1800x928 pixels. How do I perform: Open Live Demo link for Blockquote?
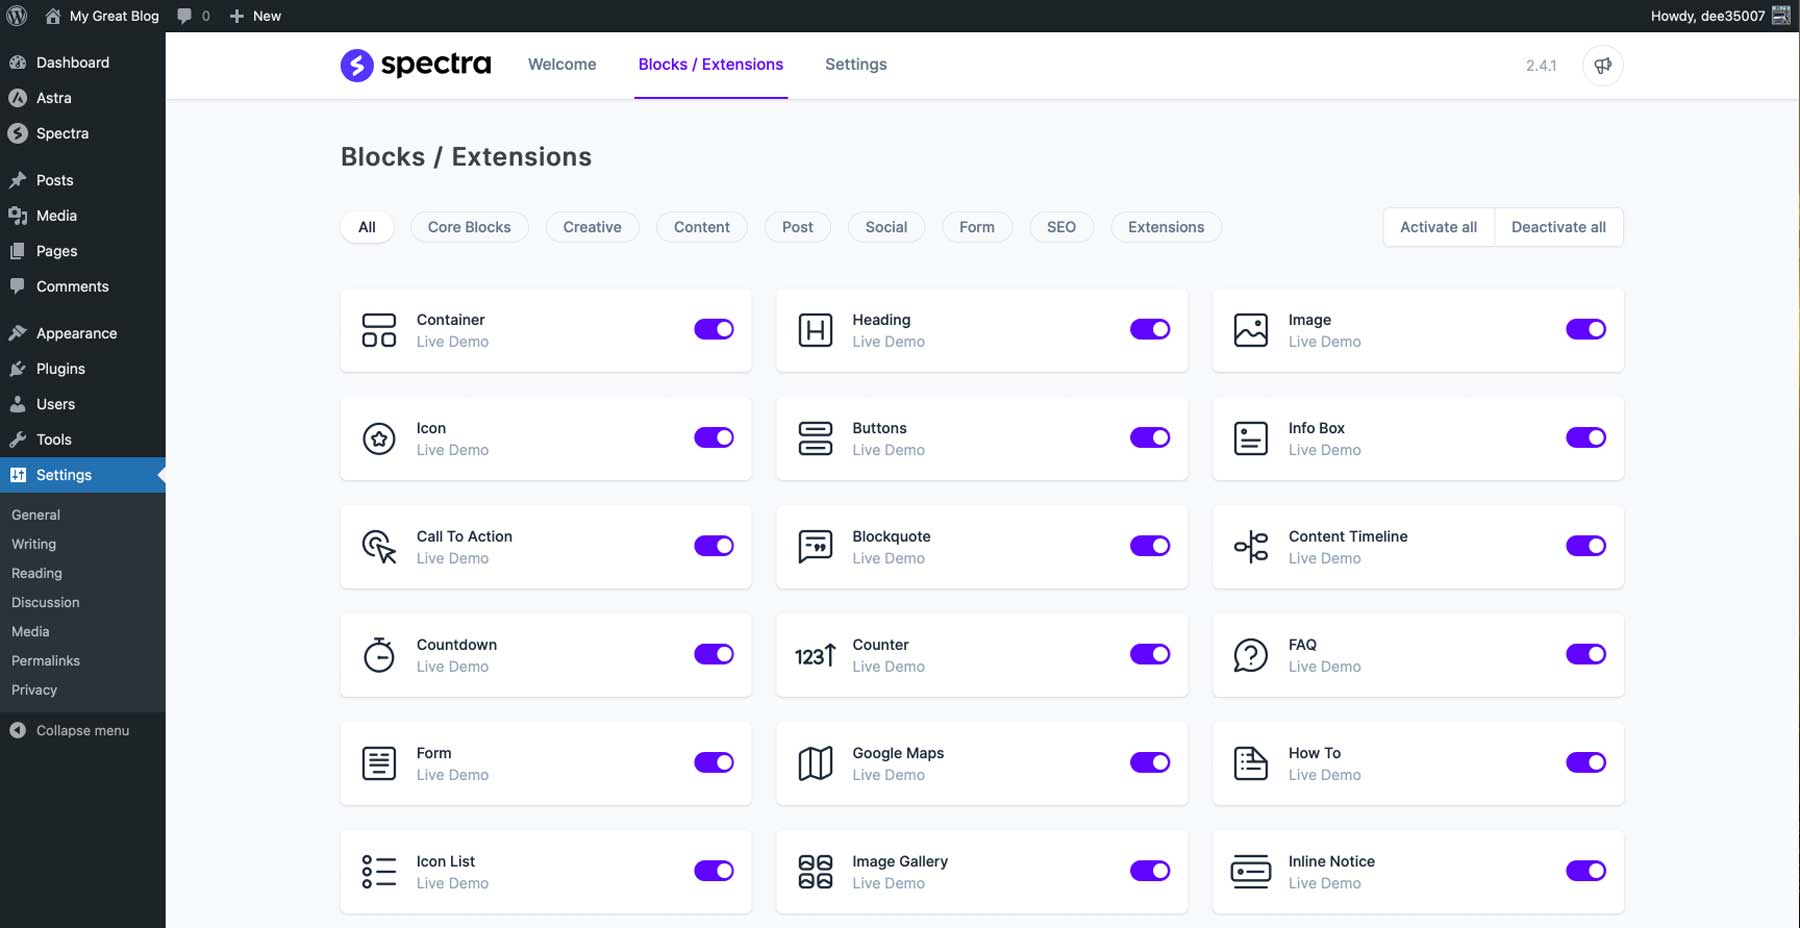[x=888, y=559]
